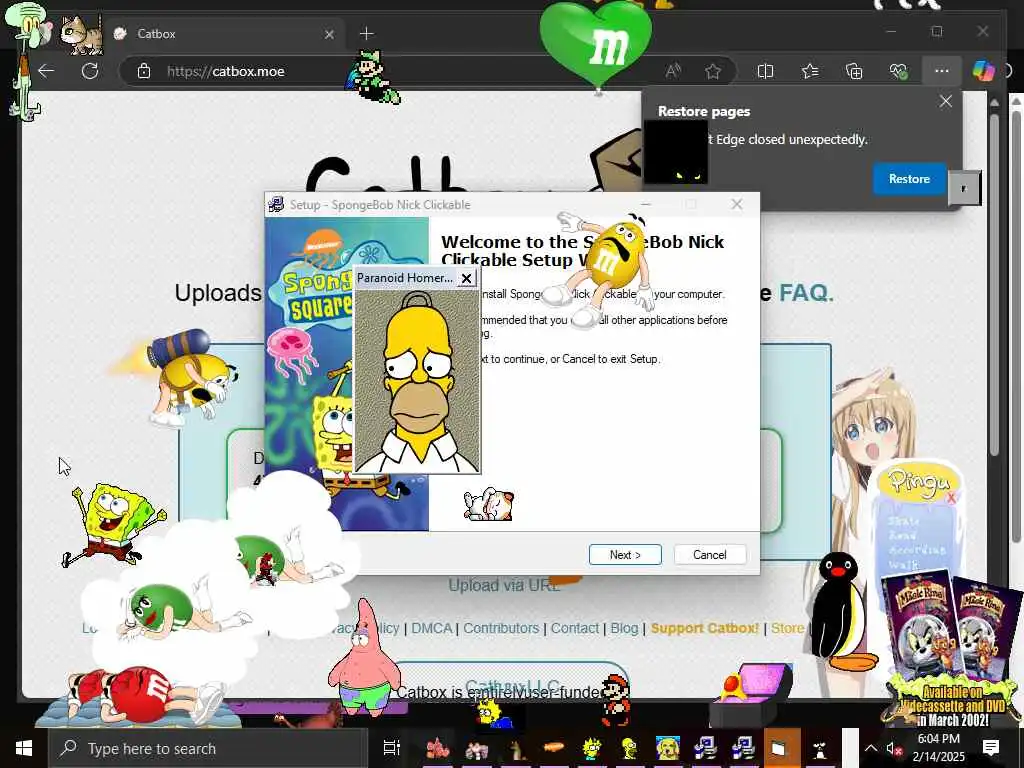Viewport: 1024px width, 768px height.
Task: Dismiss the Restore pages popup
Action: pos(945,101)
